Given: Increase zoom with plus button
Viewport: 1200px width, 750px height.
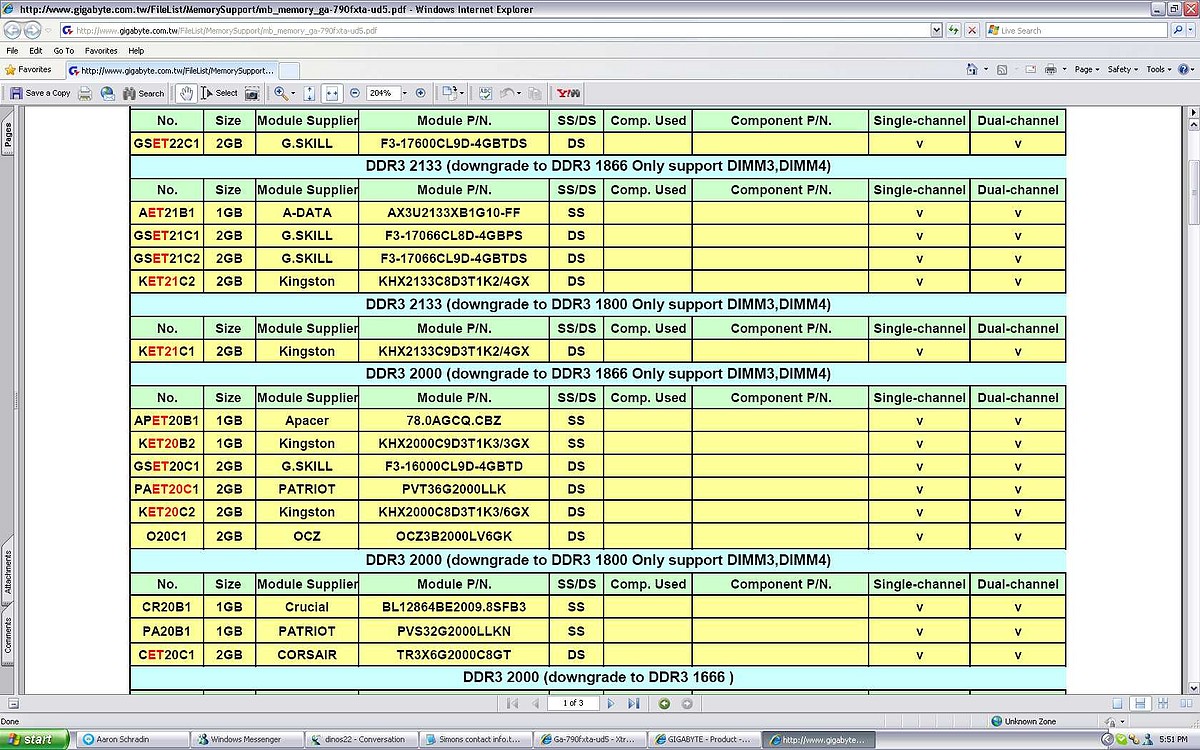Looking at the screenshot, I should coord(420,93).
